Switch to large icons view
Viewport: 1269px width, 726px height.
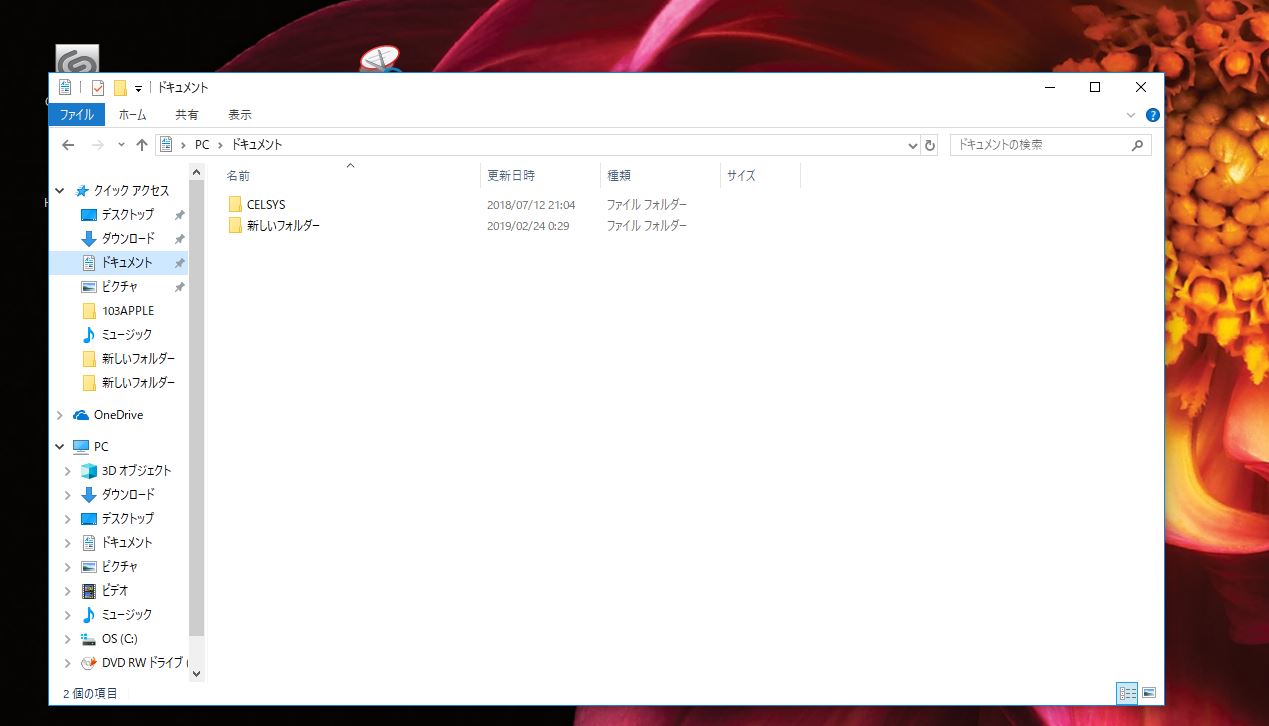[x=1149, y=693]
